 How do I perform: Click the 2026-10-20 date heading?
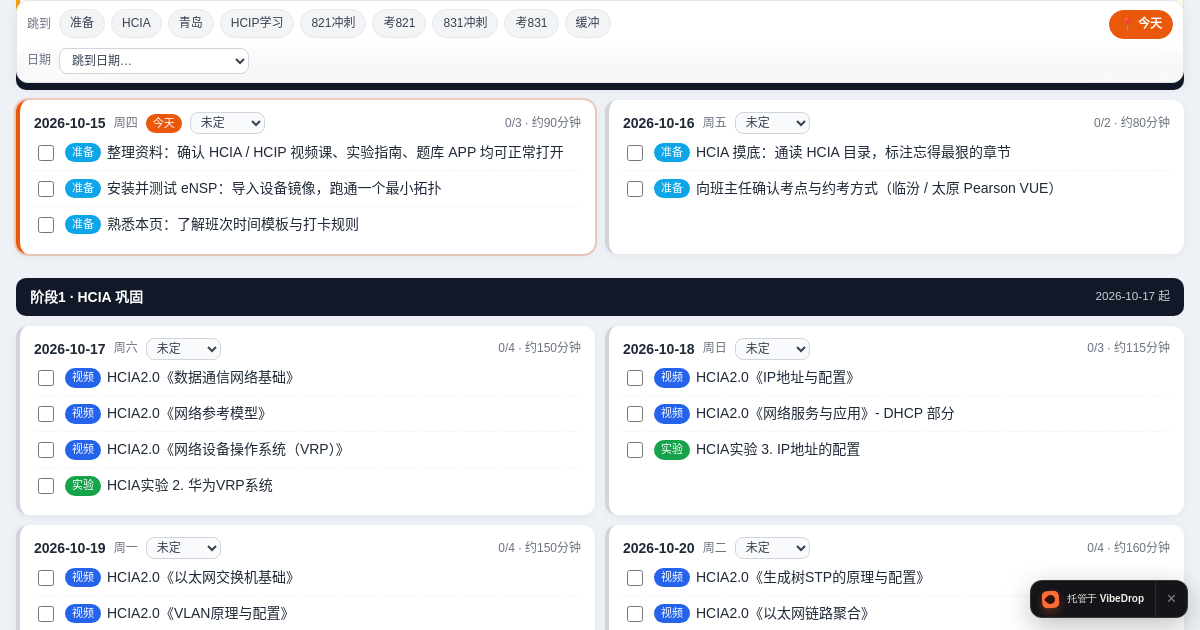[658, 548]
